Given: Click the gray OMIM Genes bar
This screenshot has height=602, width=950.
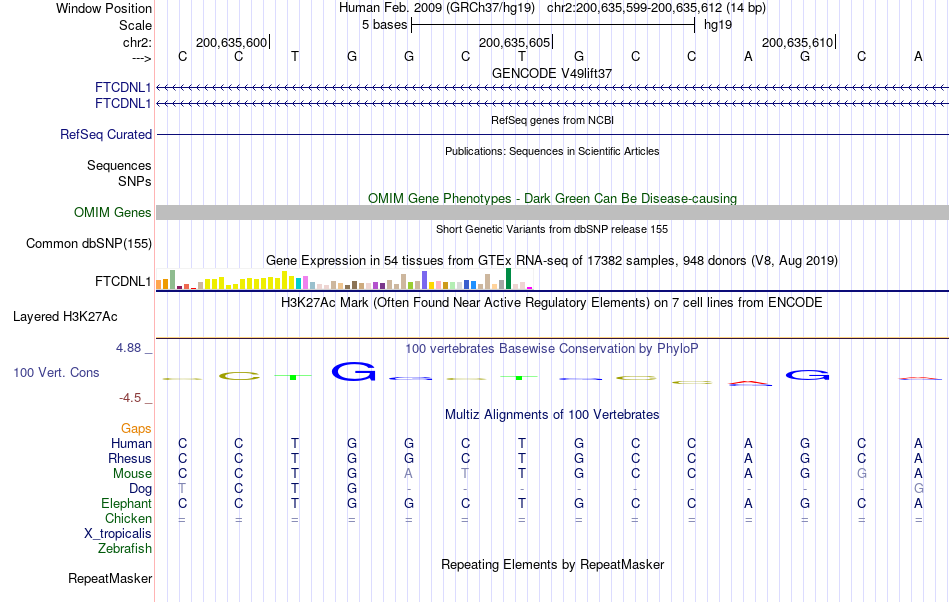Looking at the screenshot, I should point(552,213).
